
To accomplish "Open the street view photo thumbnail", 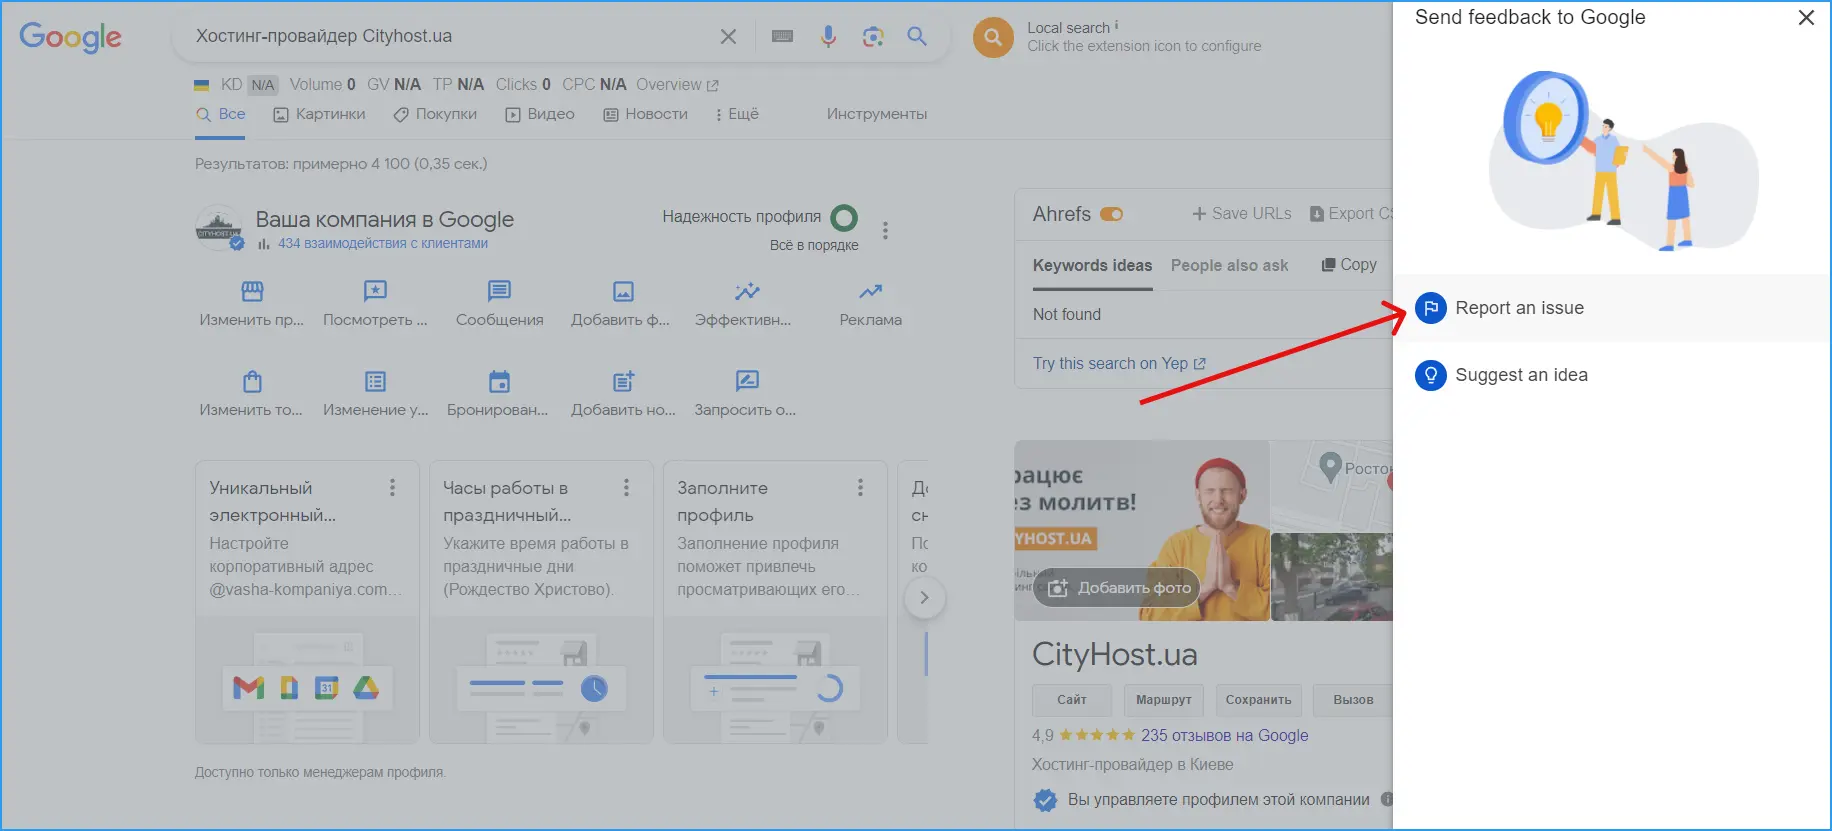I will [x=1332, y=577].
